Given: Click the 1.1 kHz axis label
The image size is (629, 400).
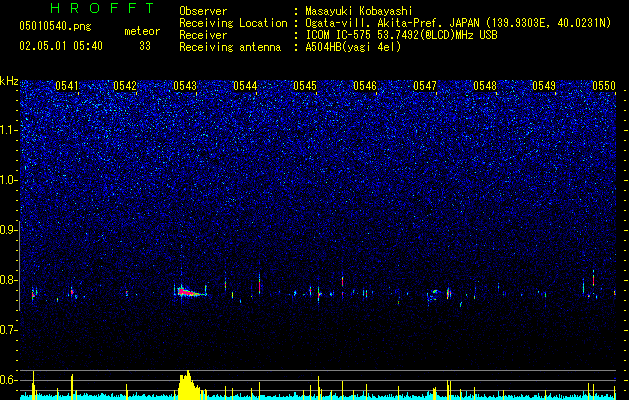Looking at the screenshot, I should click(8, 130).
